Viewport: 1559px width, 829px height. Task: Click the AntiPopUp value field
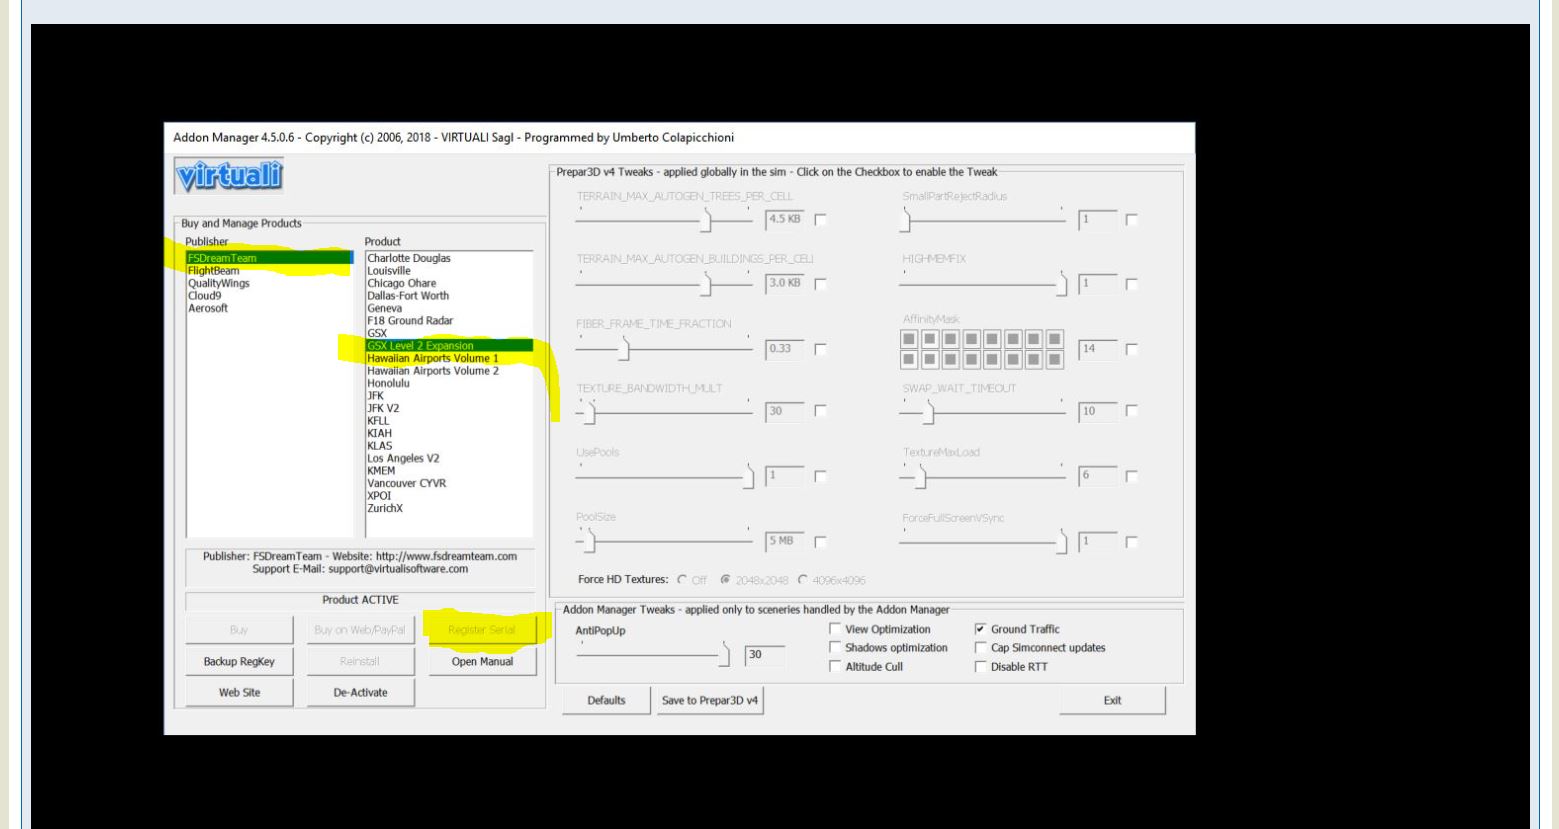[765, 656]
